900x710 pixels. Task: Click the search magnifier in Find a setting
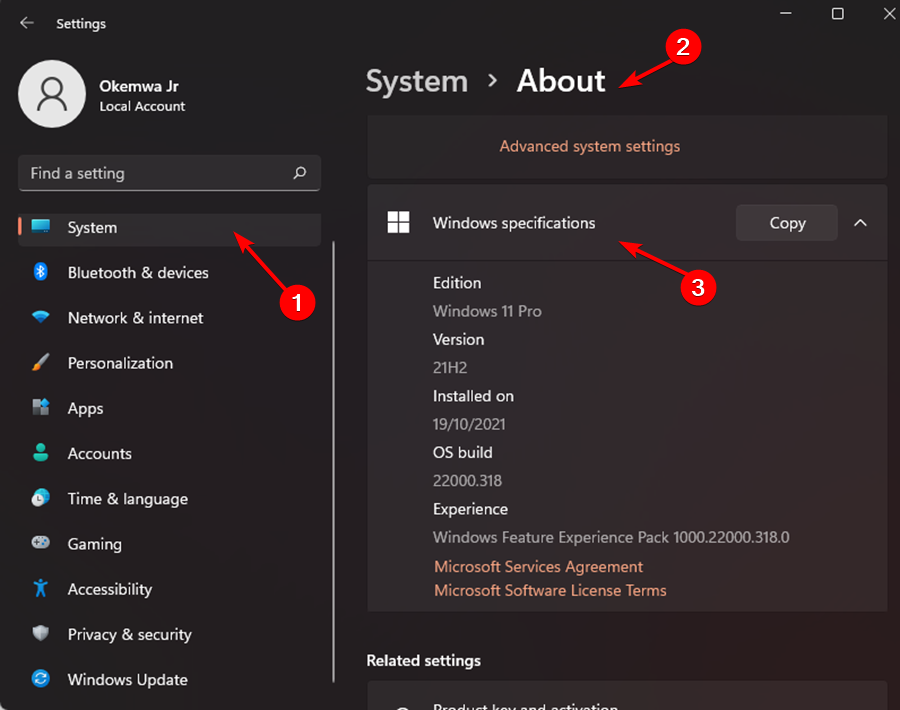click(299, 173)
